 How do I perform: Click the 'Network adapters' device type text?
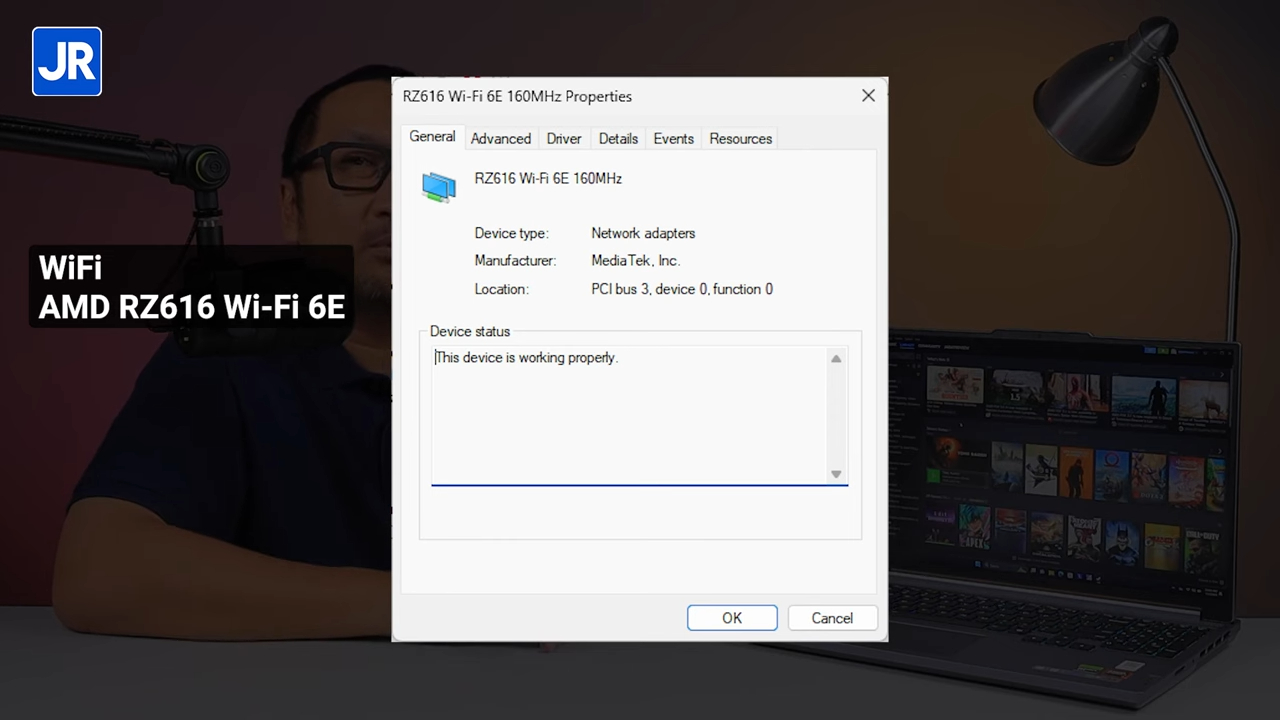point(643,233)
